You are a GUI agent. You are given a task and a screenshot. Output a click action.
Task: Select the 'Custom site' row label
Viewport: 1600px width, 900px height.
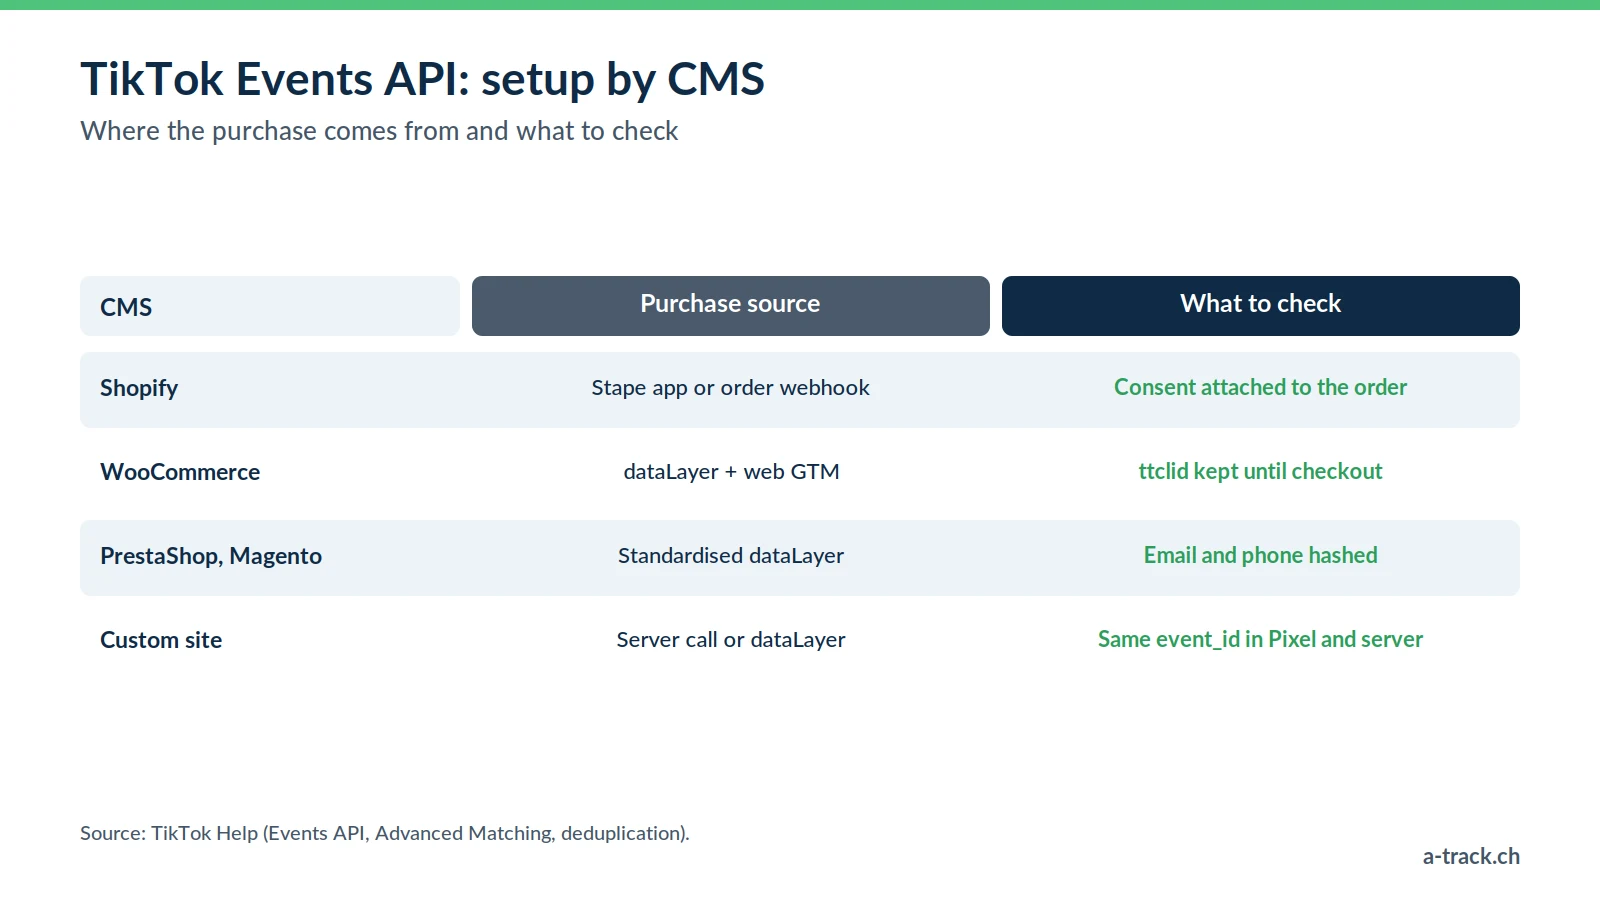pos(161,640)
